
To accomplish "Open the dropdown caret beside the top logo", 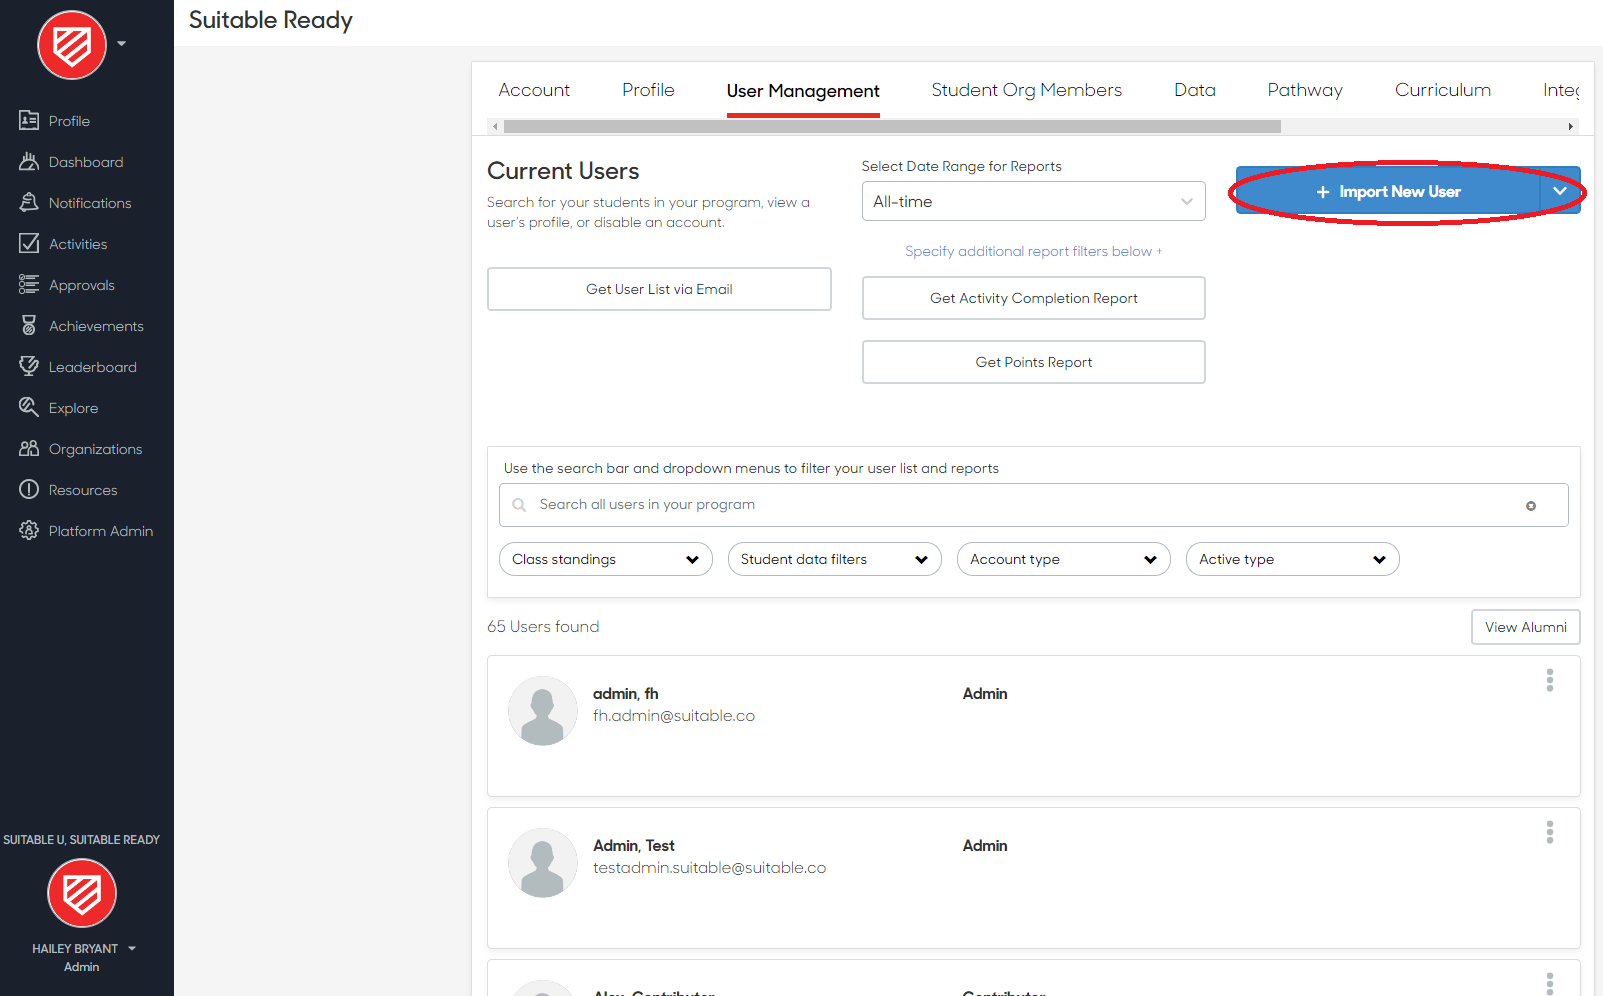I will click(122, 44).
